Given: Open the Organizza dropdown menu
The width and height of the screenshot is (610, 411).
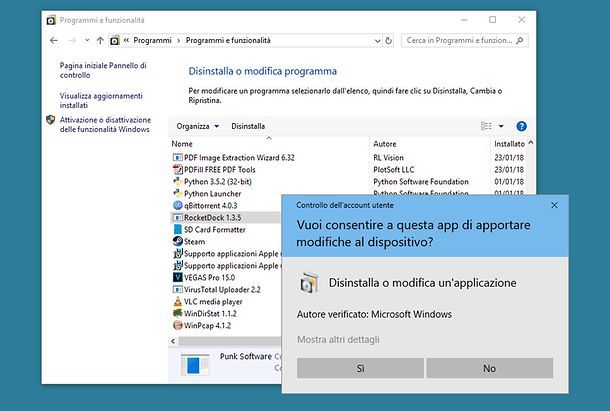Looking at the screenshot, I should [x=198, y=126].
